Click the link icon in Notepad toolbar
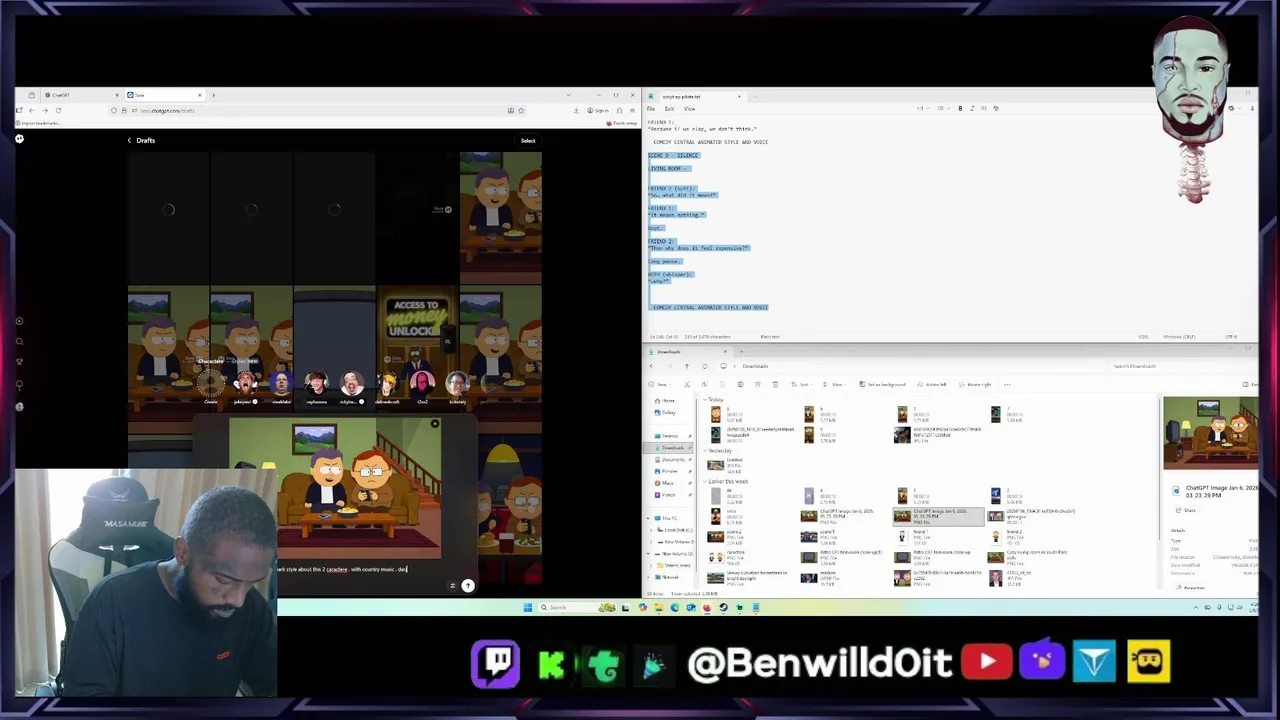1280x720 pixels. pos(984,108)
